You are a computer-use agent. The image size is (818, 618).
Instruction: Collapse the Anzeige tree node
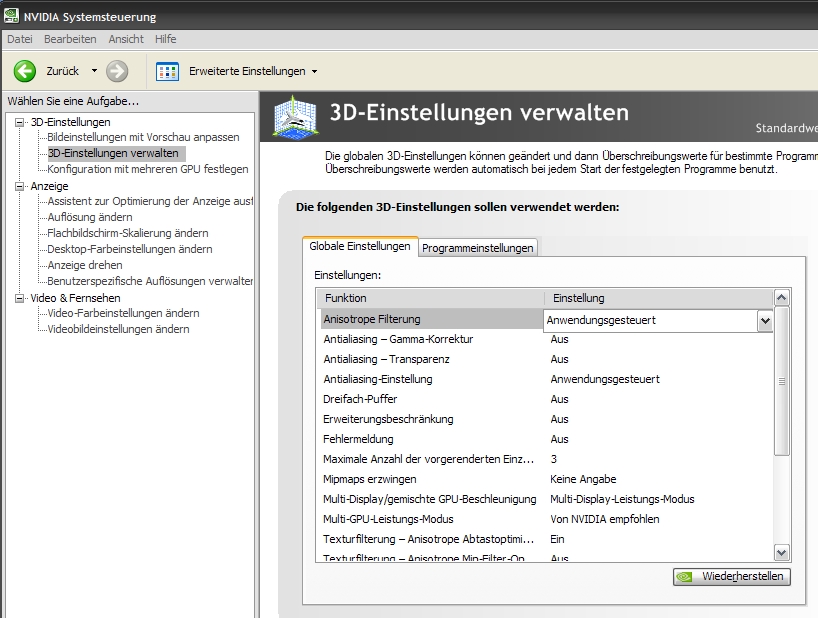pos(20,186)
